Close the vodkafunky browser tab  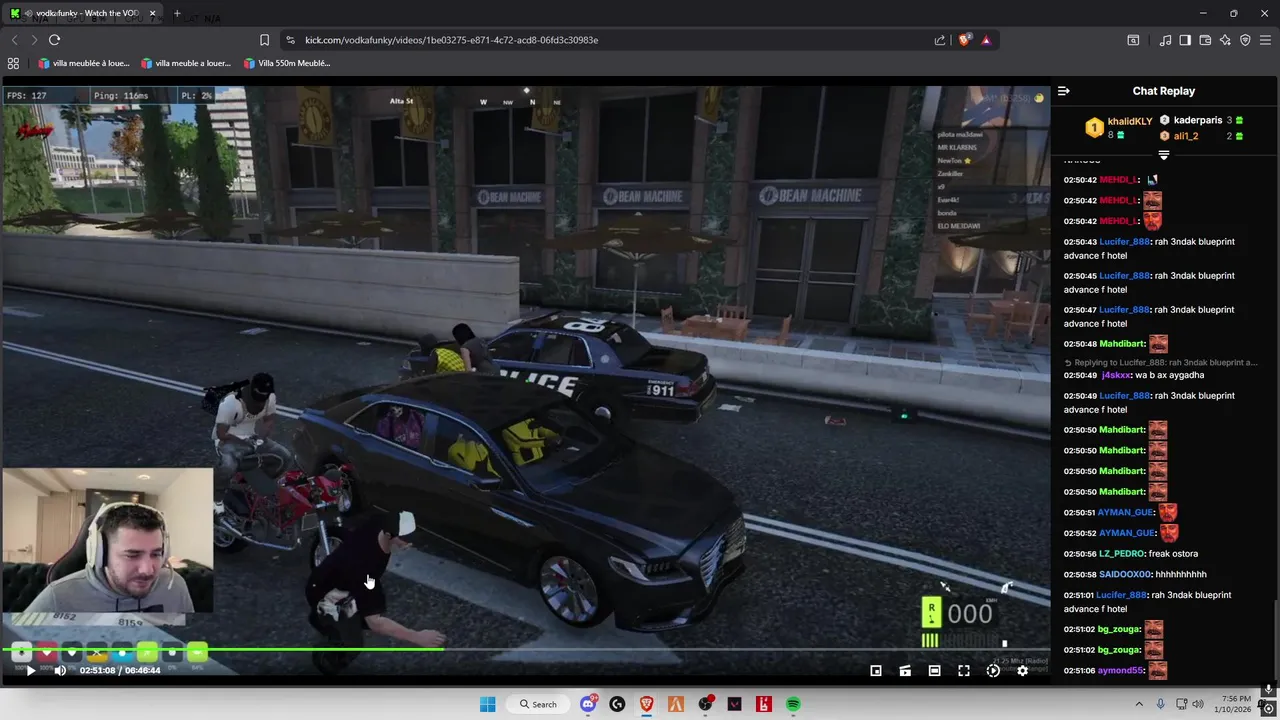pyautogui.click(x=153, y=13)
